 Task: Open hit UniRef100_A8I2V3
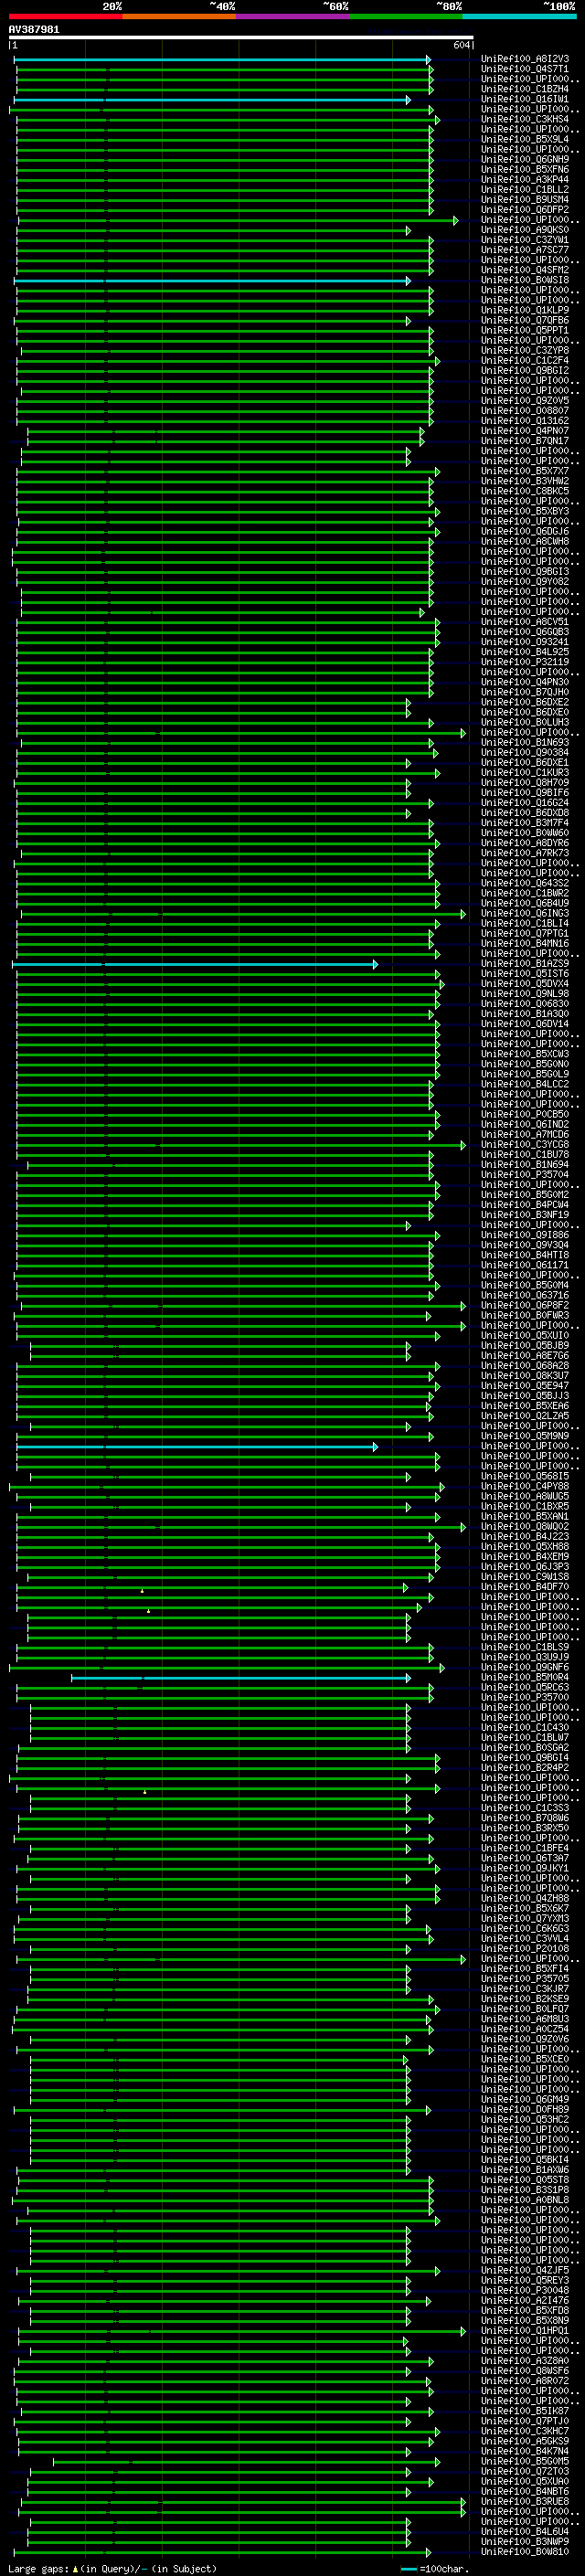coord(525,59)
